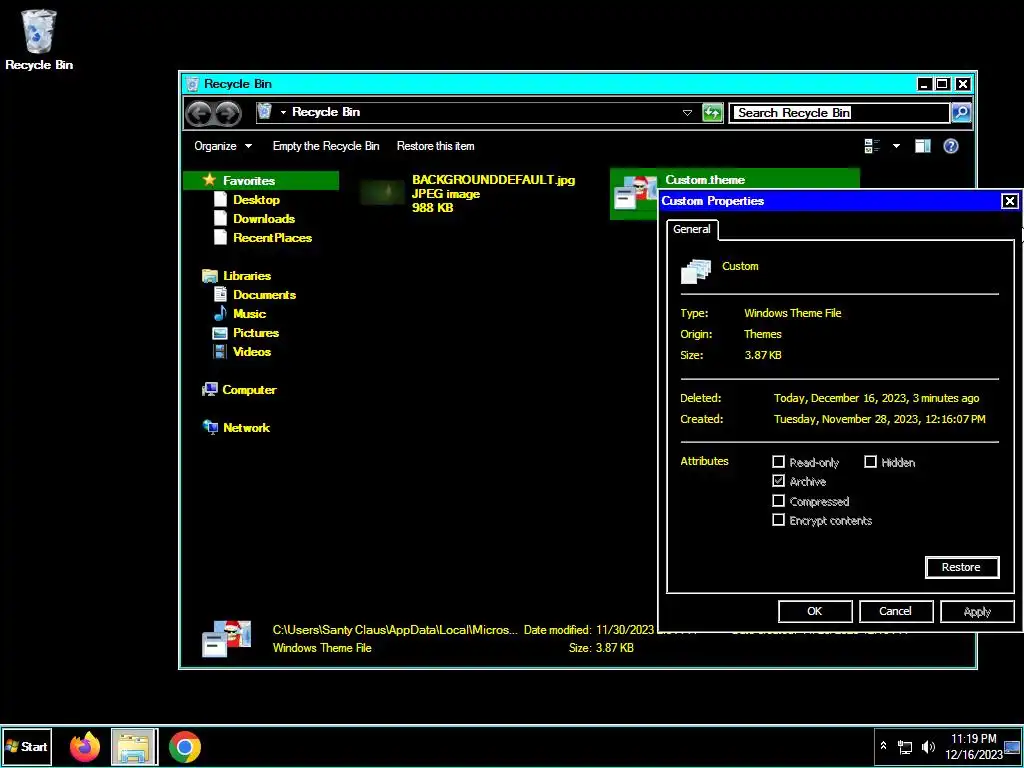Click the Network icon in sidebar
This screenshot has height=768, width=1024.
point(210,428)
